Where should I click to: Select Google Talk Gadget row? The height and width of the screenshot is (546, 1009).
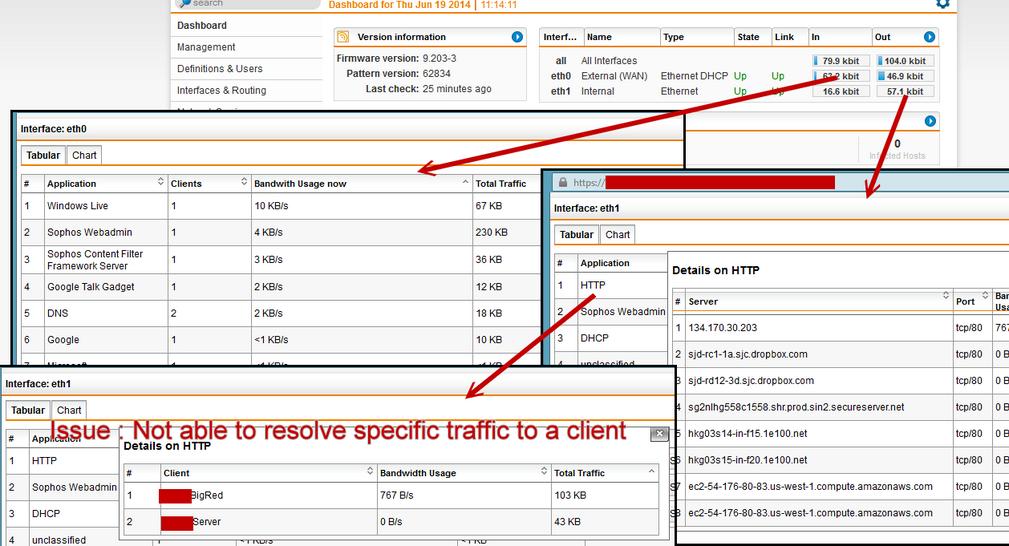click(x=281, y=287)
